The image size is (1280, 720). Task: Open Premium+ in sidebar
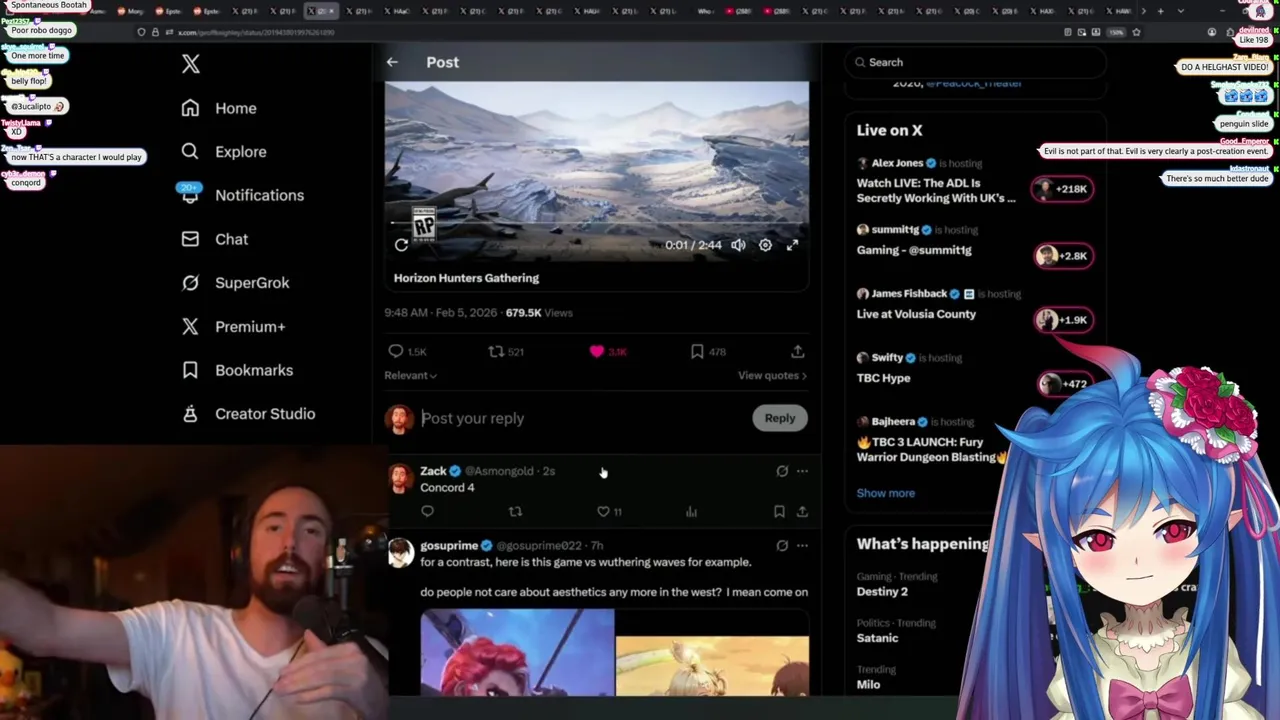(233, 326)
